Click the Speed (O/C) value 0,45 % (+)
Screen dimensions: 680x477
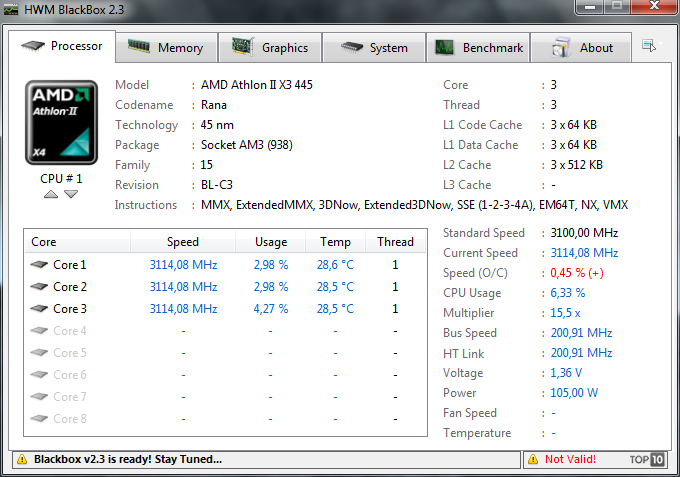tap(577, 273)
